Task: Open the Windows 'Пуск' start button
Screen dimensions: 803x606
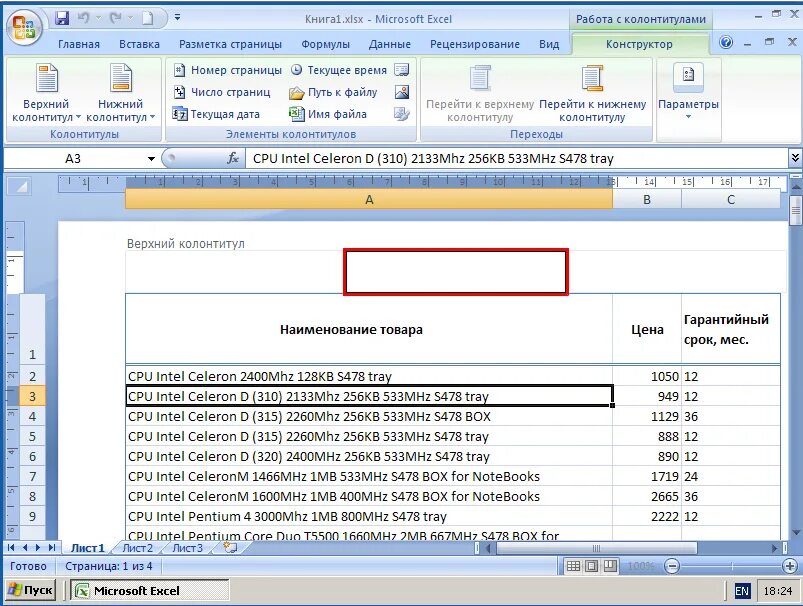Action: coord(30,591)
